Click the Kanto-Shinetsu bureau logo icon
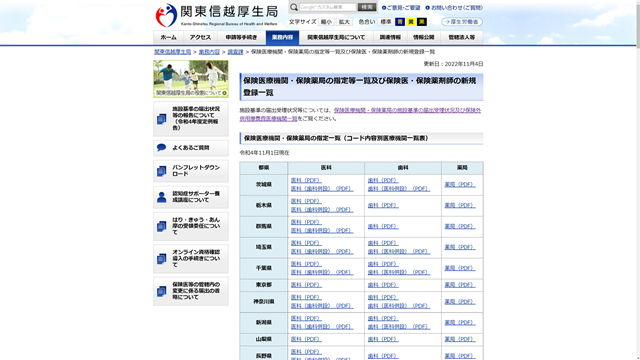Screen dimensions: 640x360 (x=166, y=16)
